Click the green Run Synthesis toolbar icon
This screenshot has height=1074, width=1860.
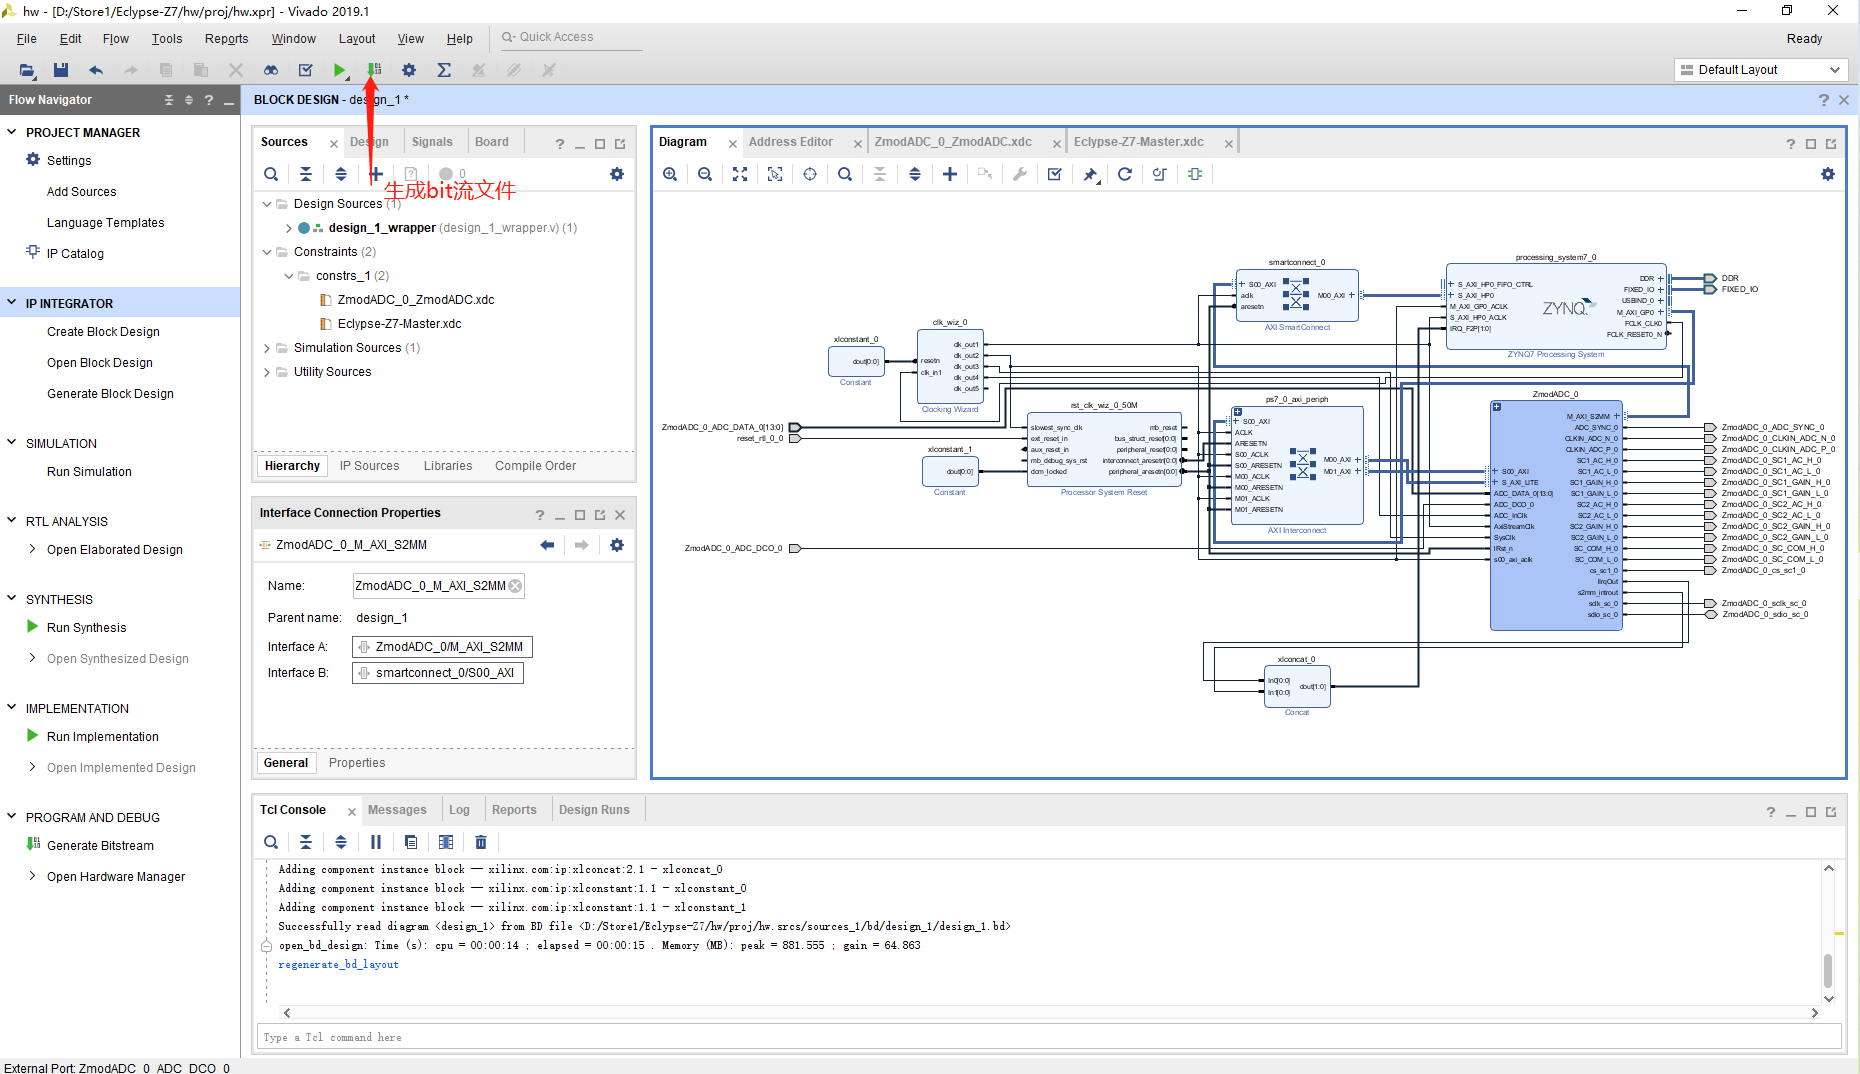[340, 70]
